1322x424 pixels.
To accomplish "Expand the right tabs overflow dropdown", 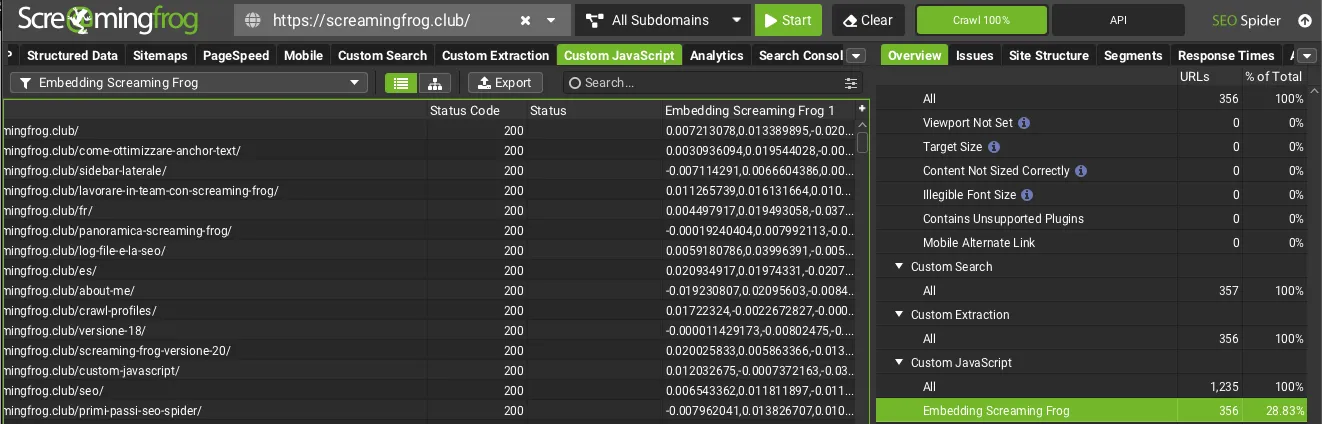I will pos(1306,56).
